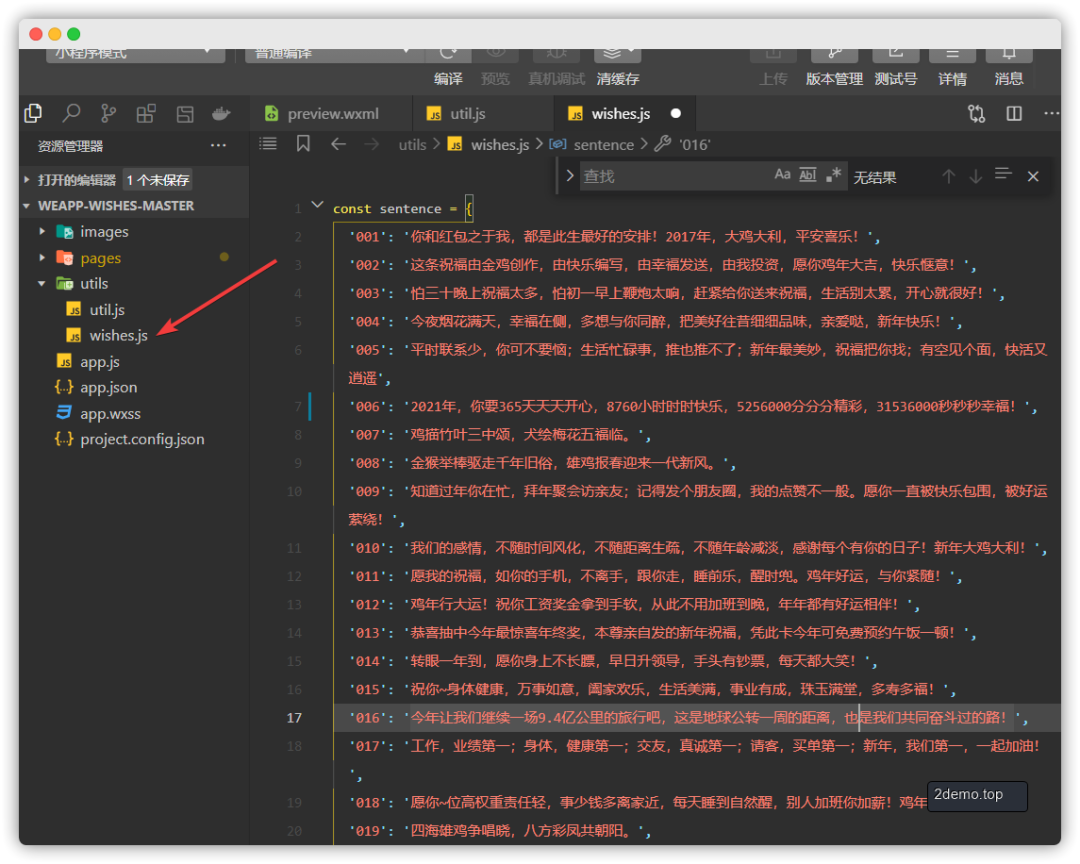1080x864 pixels.
Task: Fold the const sentence code block
Action: click(317, 205)
